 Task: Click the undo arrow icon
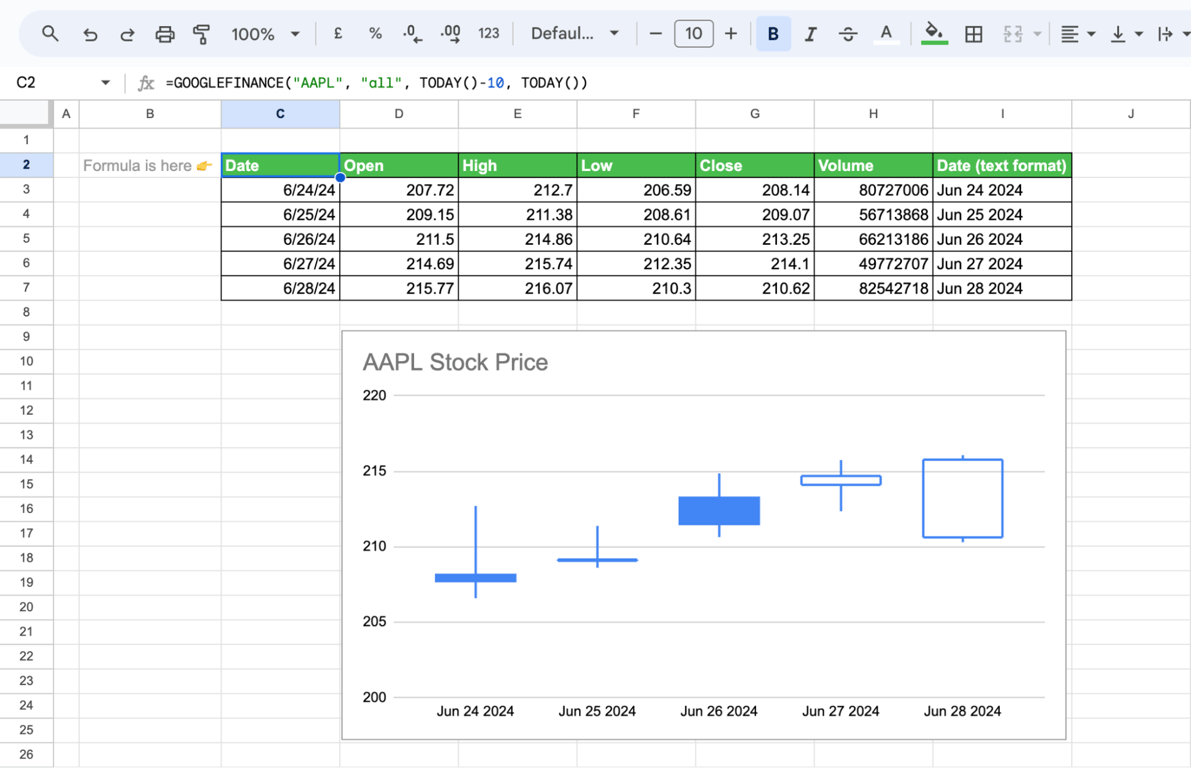pos(90,34)
